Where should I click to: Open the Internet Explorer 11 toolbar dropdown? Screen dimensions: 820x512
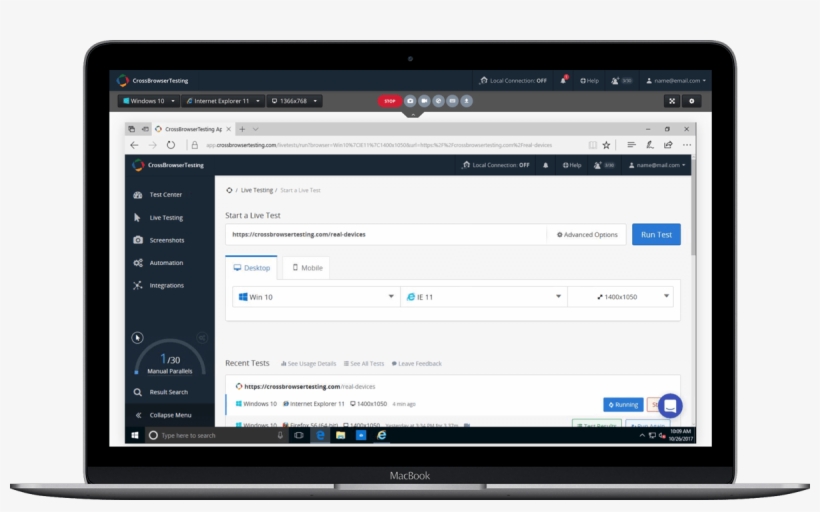(x=223, y=101)
